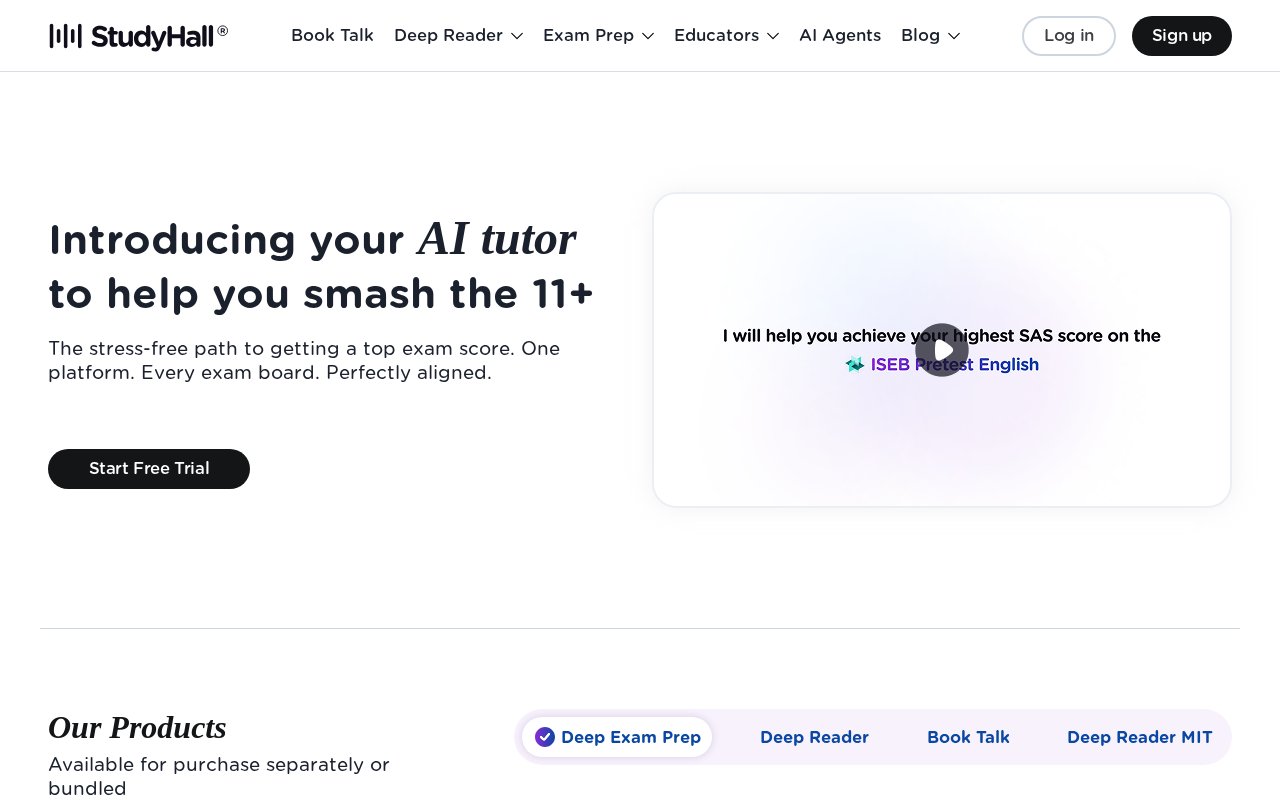Viewport: 1280px width, 800px height.
Task: Switch to the Deep Reader product tab
Action: [814, 737]
